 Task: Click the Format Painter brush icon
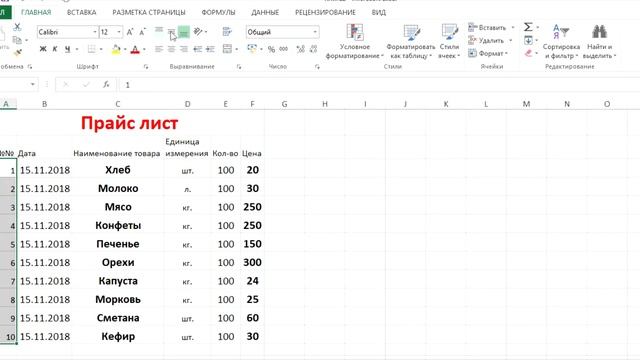[18, 52]
